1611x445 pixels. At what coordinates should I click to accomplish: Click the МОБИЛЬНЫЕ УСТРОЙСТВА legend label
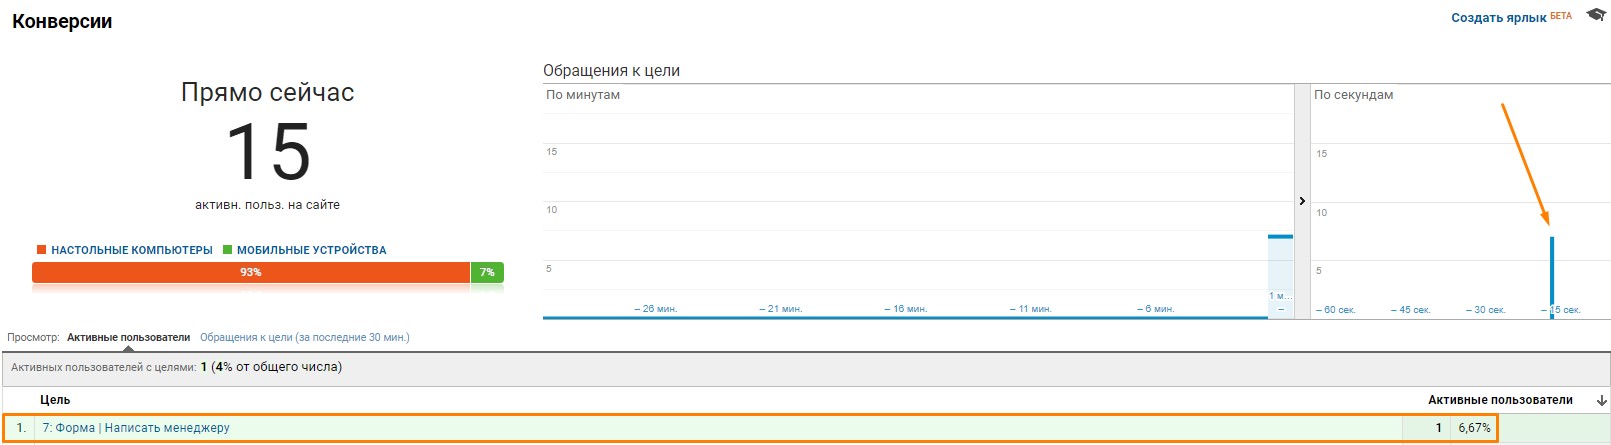pyautogui.click(x=311, y=250)
